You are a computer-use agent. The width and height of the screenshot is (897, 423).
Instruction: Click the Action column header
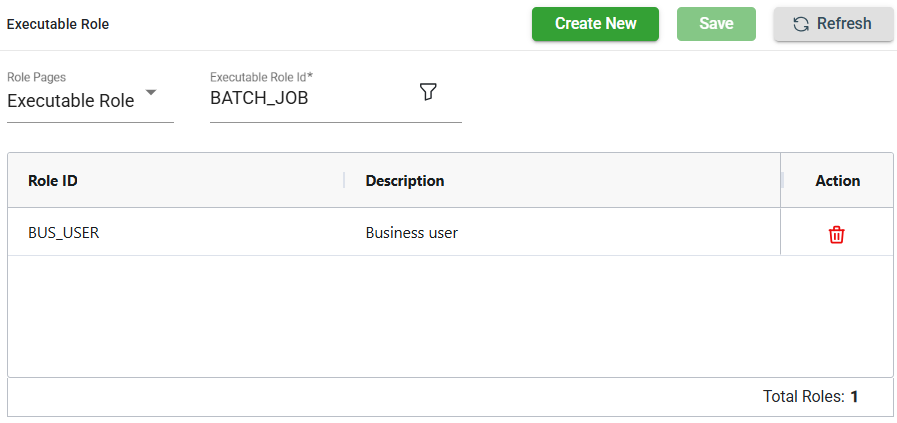click(x=838, y=181)
